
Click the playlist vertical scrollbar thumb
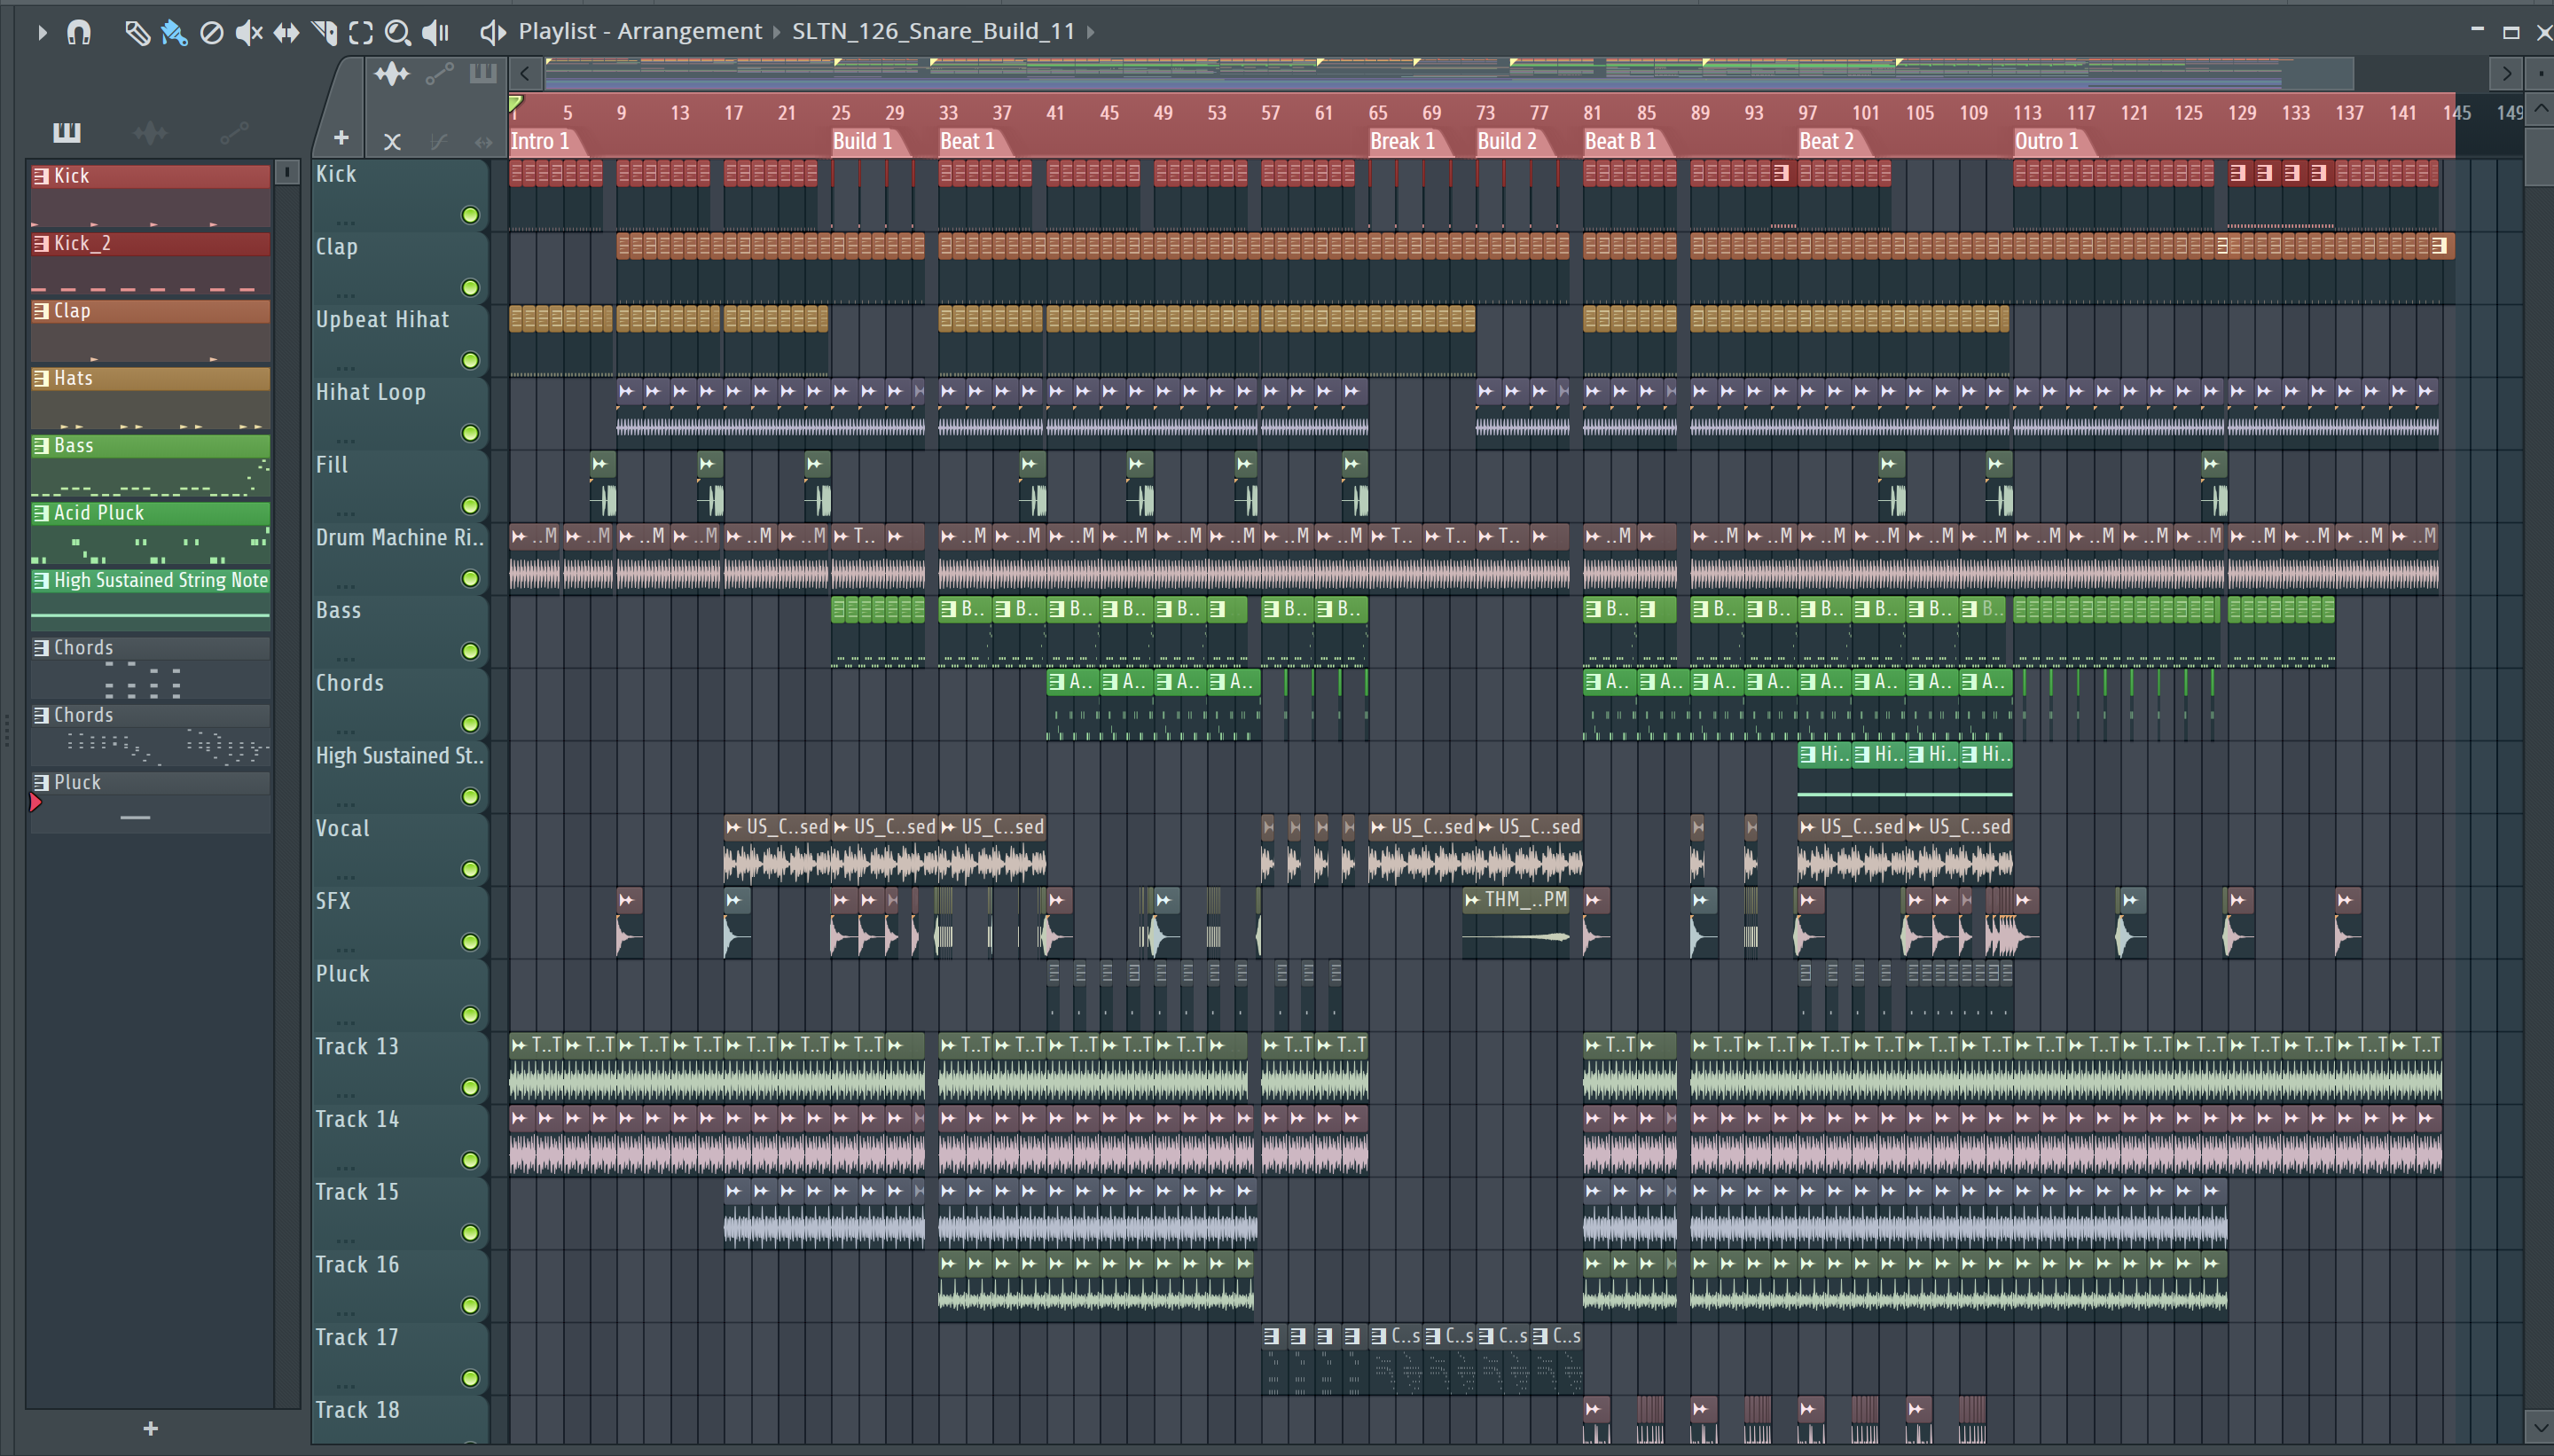click(2540, 155)
